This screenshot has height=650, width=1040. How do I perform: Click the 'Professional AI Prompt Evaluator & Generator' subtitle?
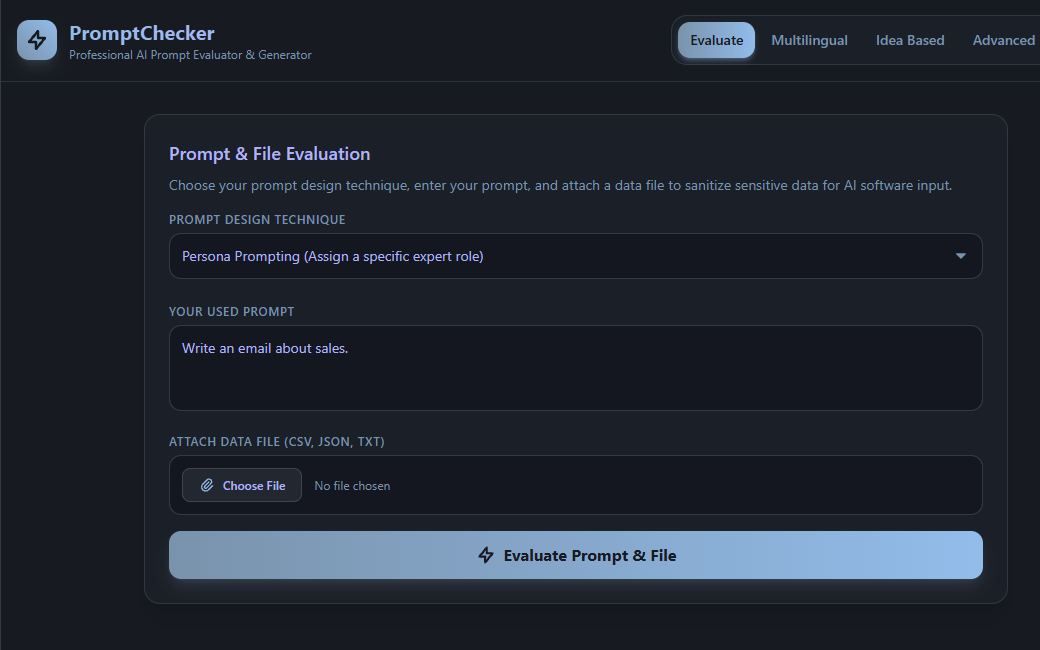click(190, 55)
